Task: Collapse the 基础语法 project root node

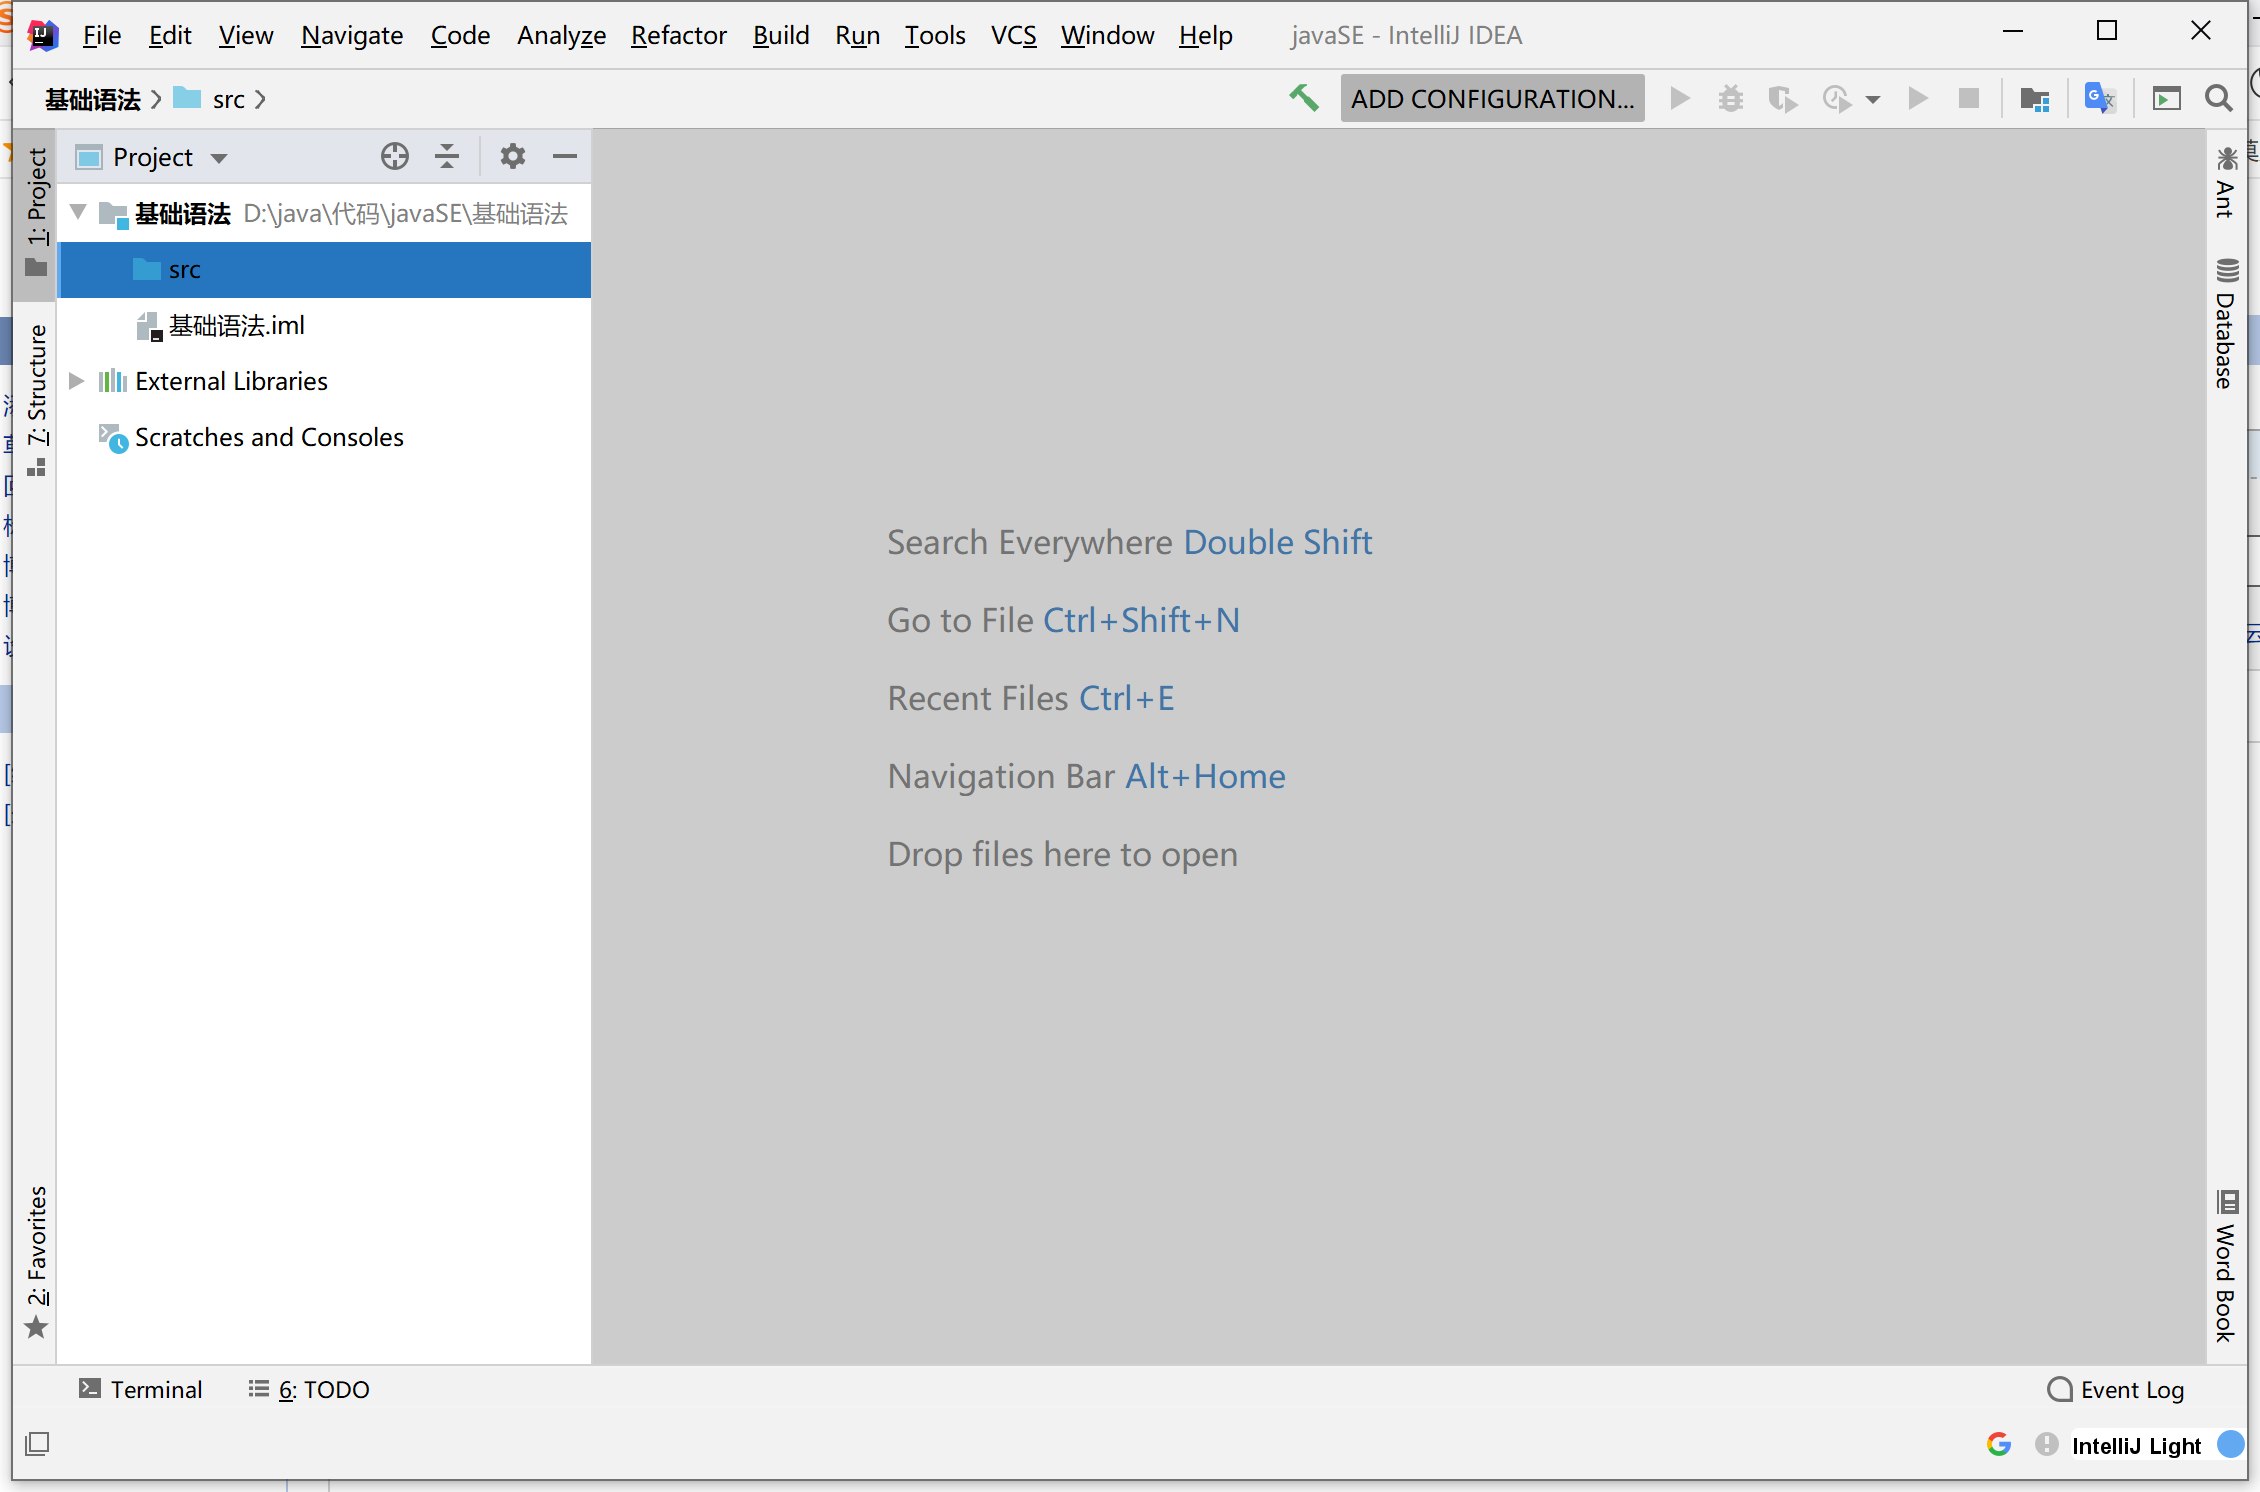Action: [x=78, y=213]
